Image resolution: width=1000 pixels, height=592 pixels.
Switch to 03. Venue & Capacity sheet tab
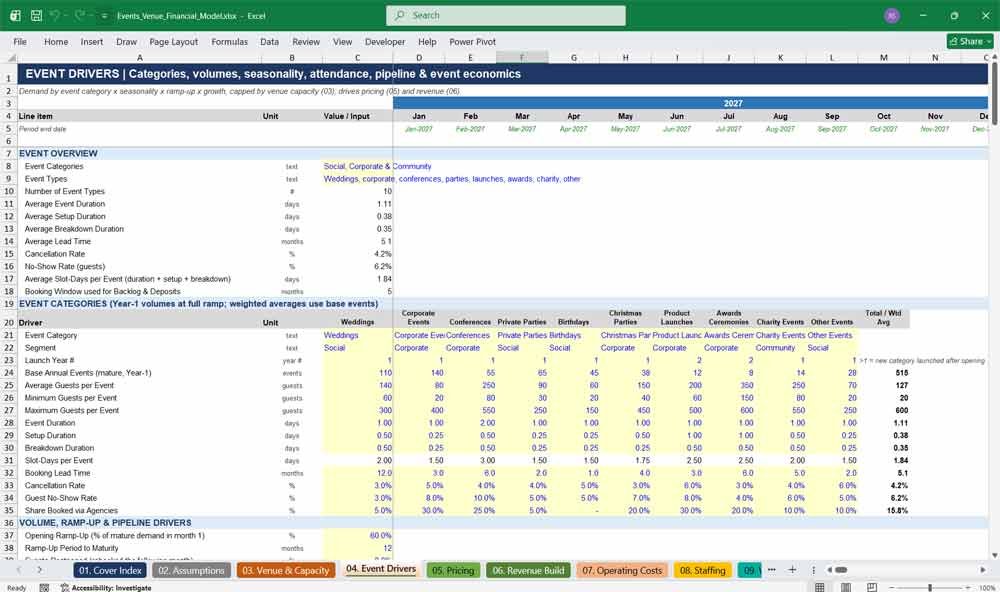[x=286, y=570]
